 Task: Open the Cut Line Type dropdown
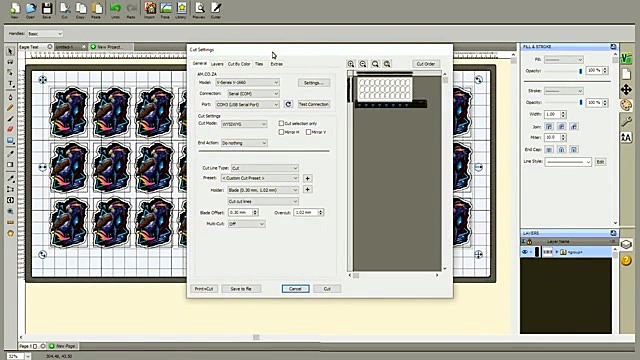264,168
